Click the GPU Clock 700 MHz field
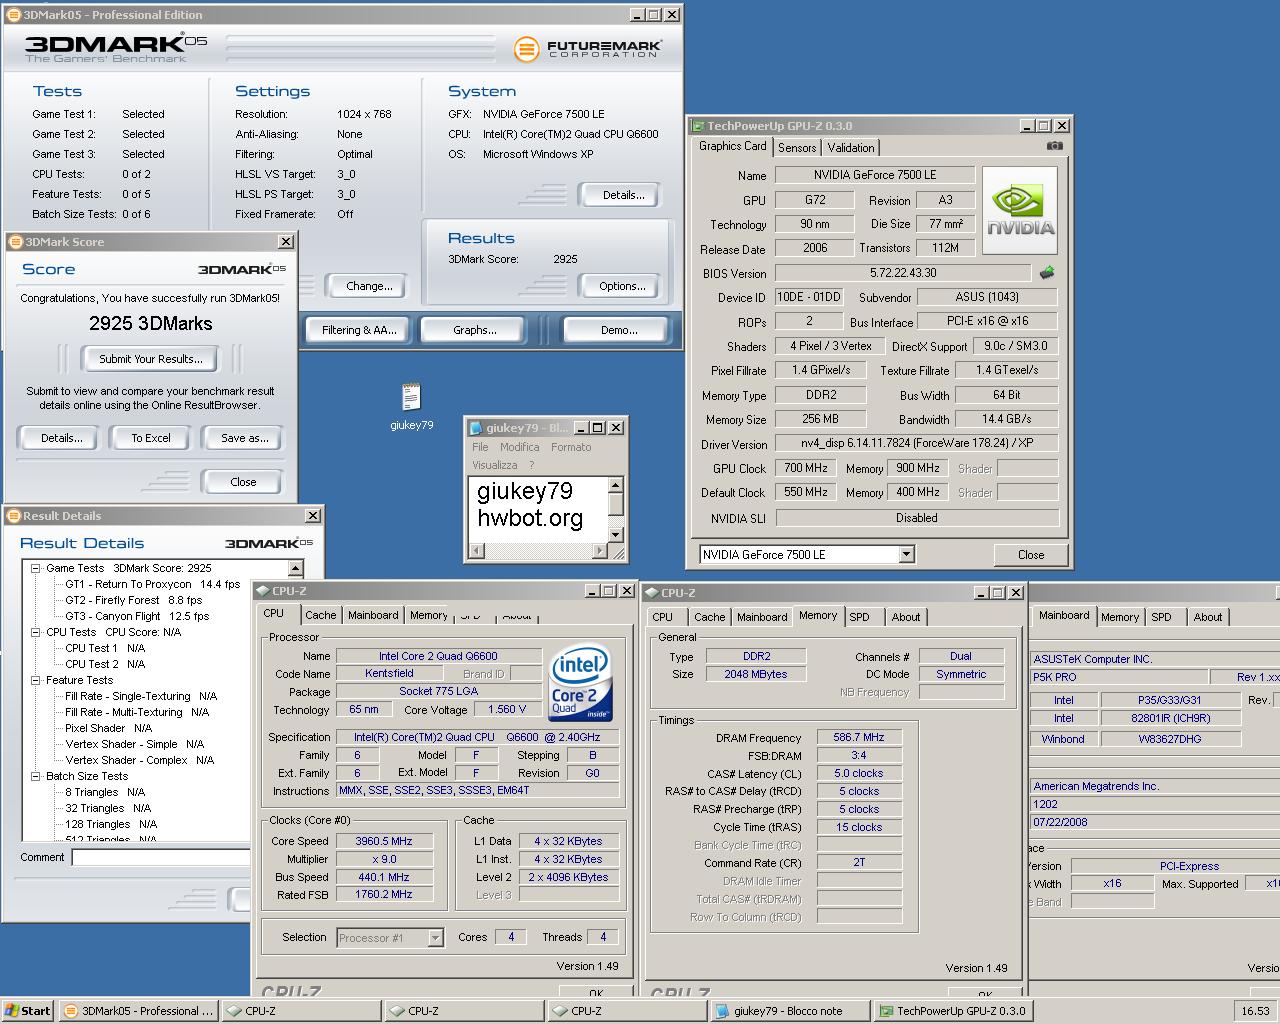 coord(806,468)
